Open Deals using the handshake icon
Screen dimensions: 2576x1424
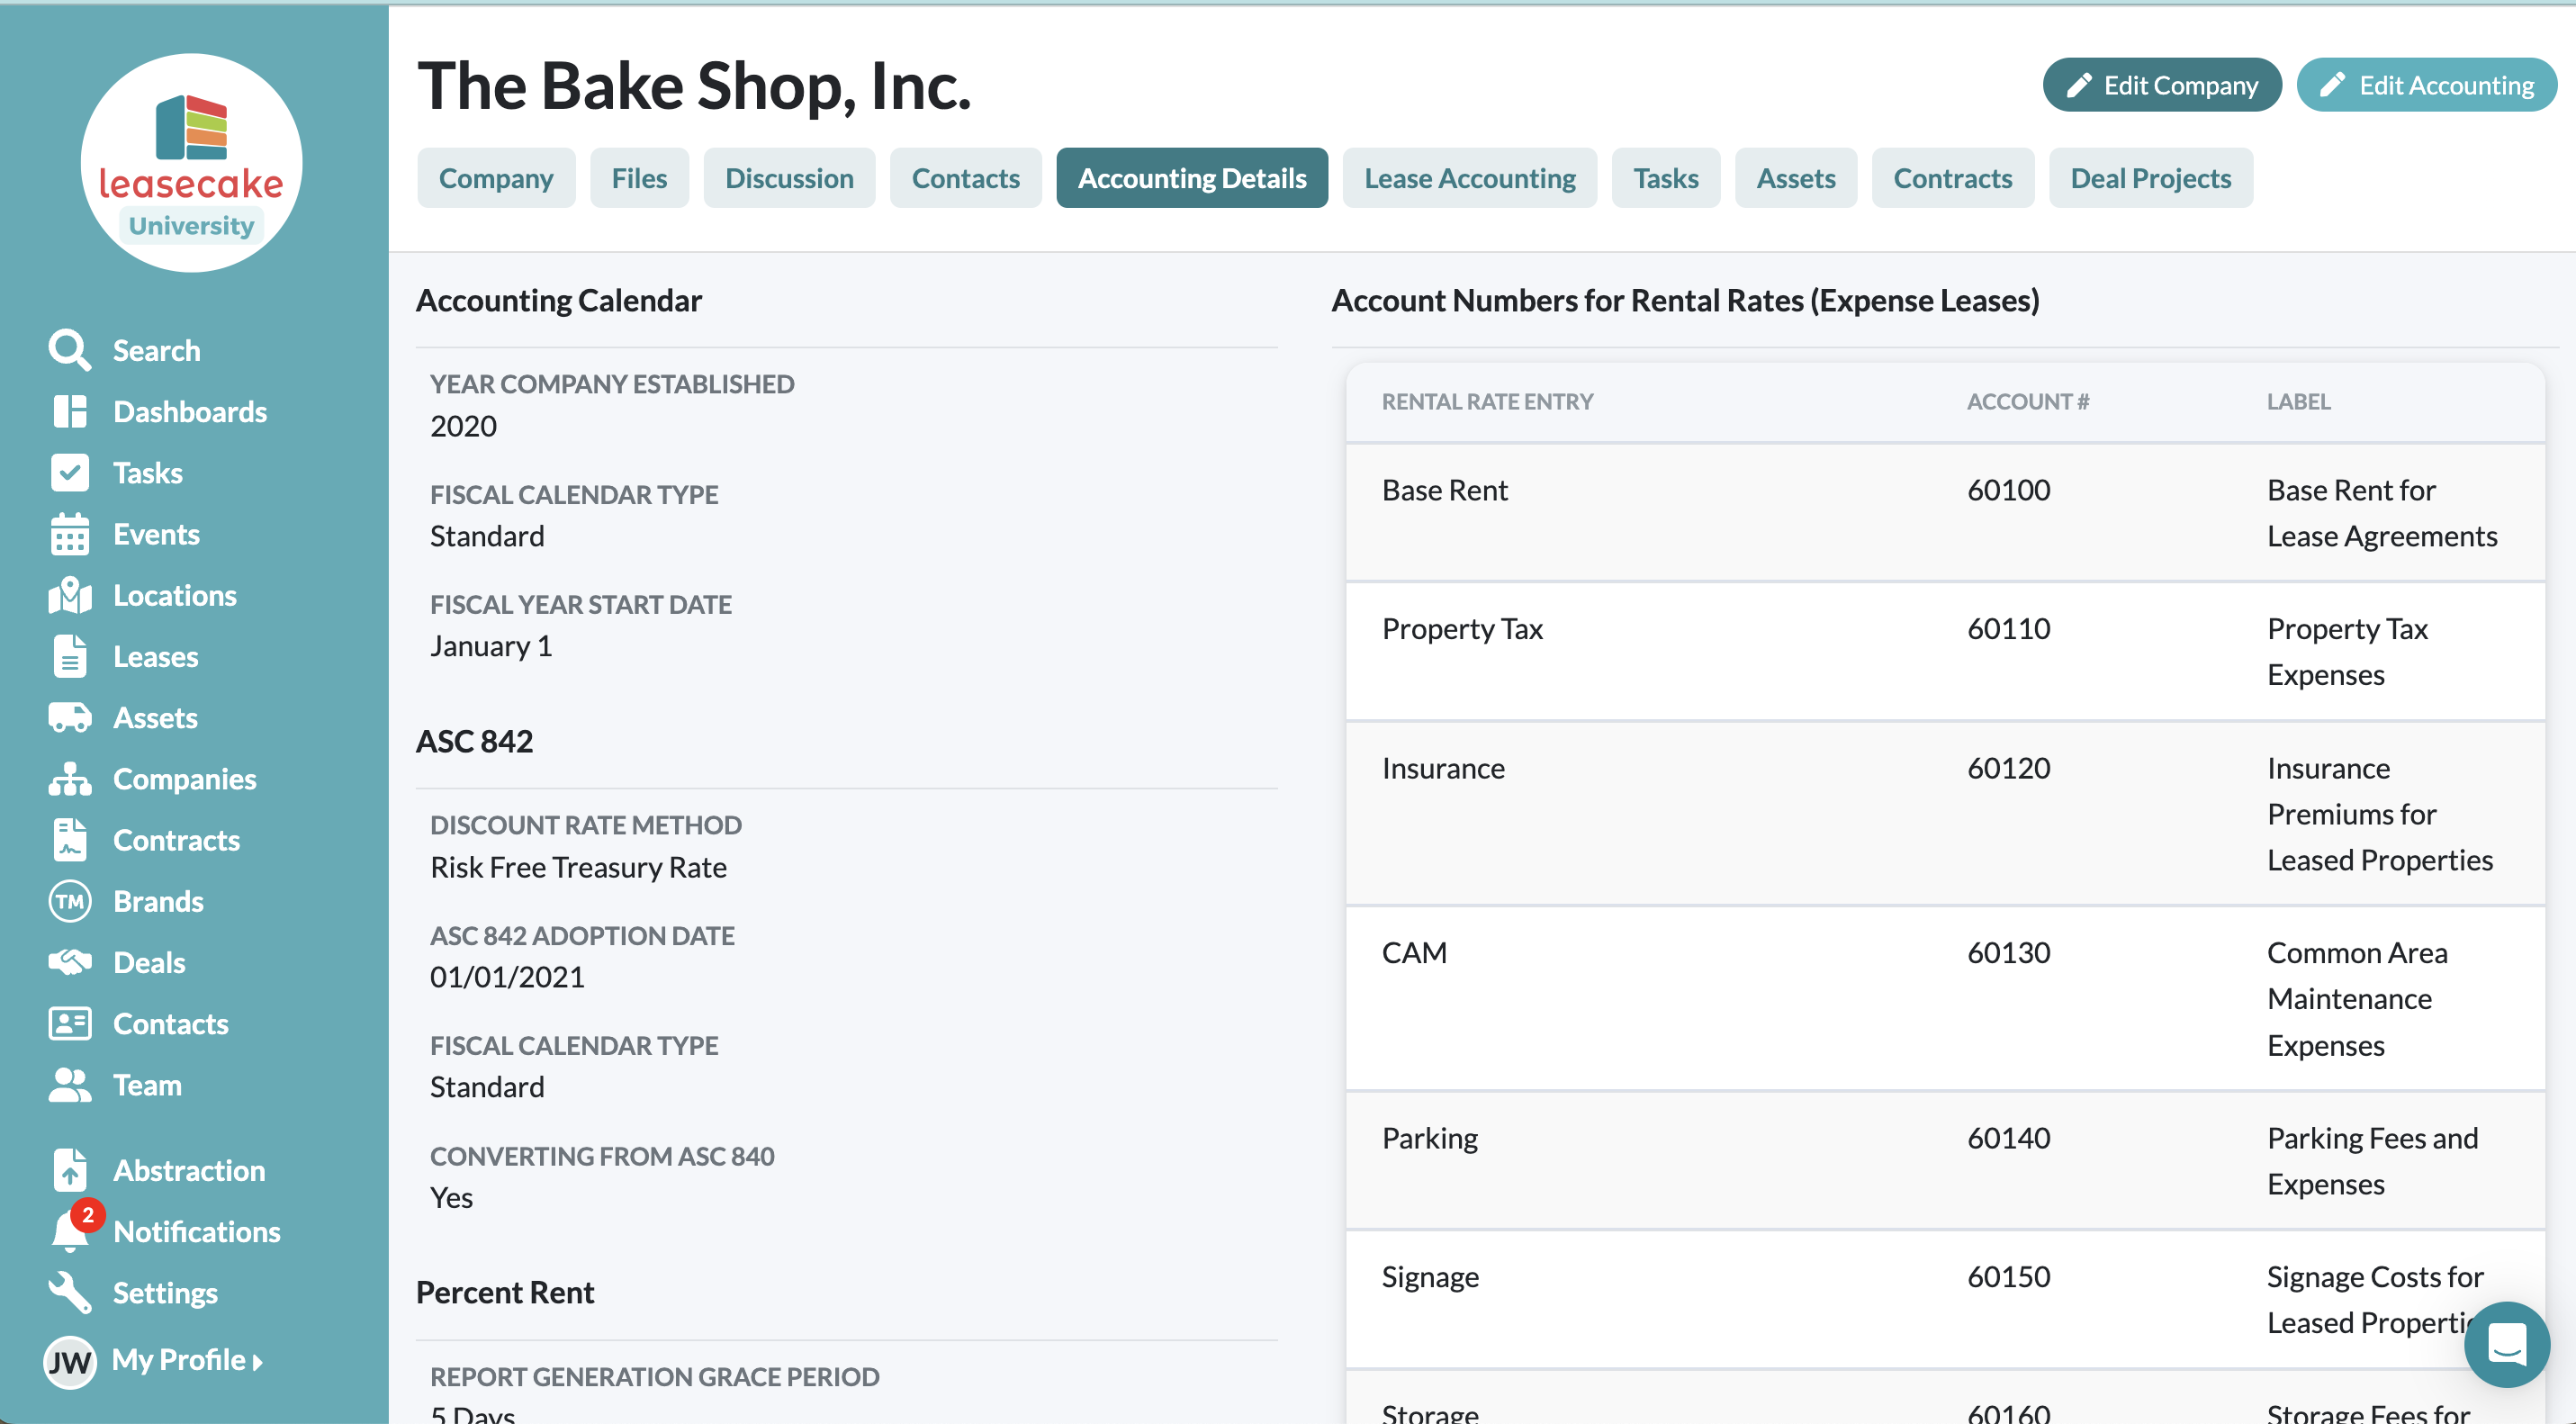coord(69,962)
